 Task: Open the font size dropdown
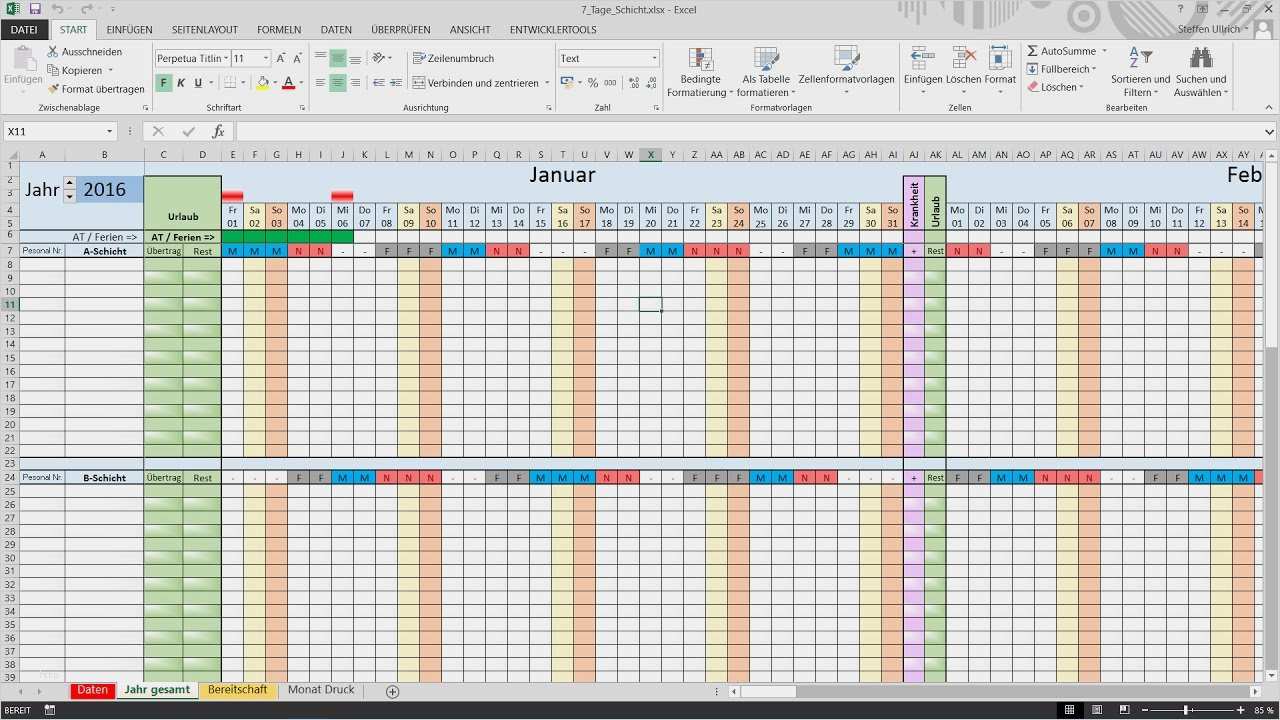[266, 58]
